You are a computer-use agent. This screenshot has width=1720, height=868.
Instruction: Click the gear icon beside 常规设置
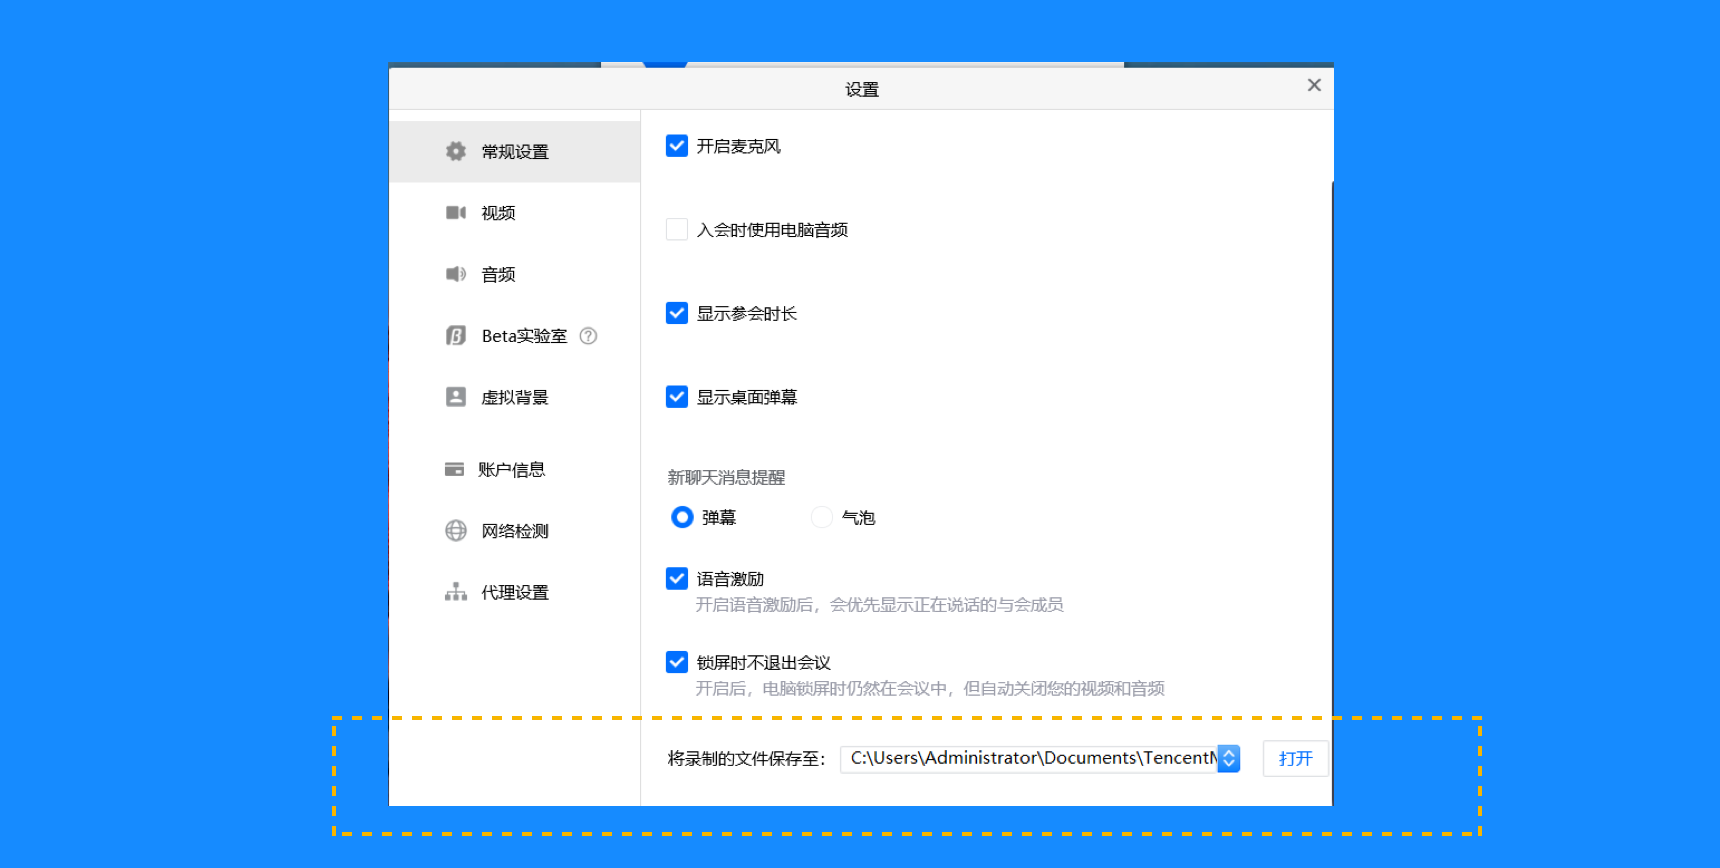tap(456, 151)
